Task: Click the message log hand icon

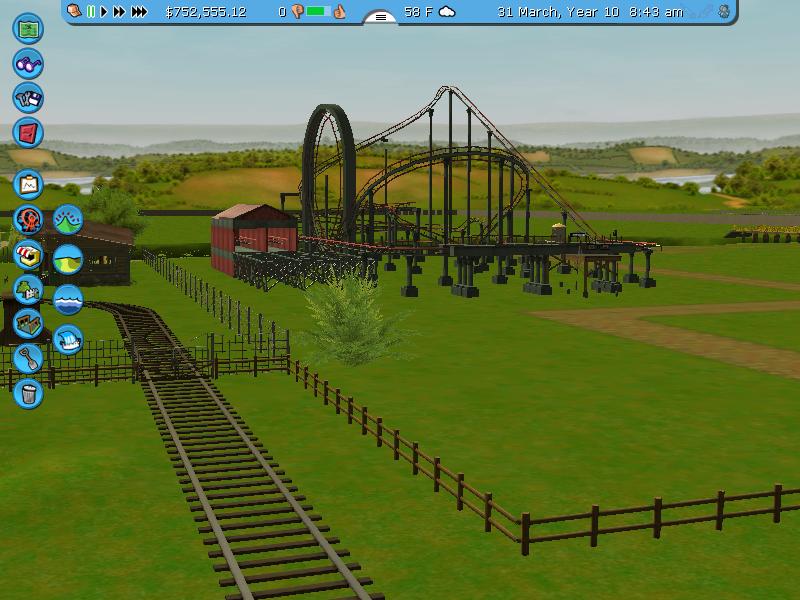Action: [x=74, y=11]
